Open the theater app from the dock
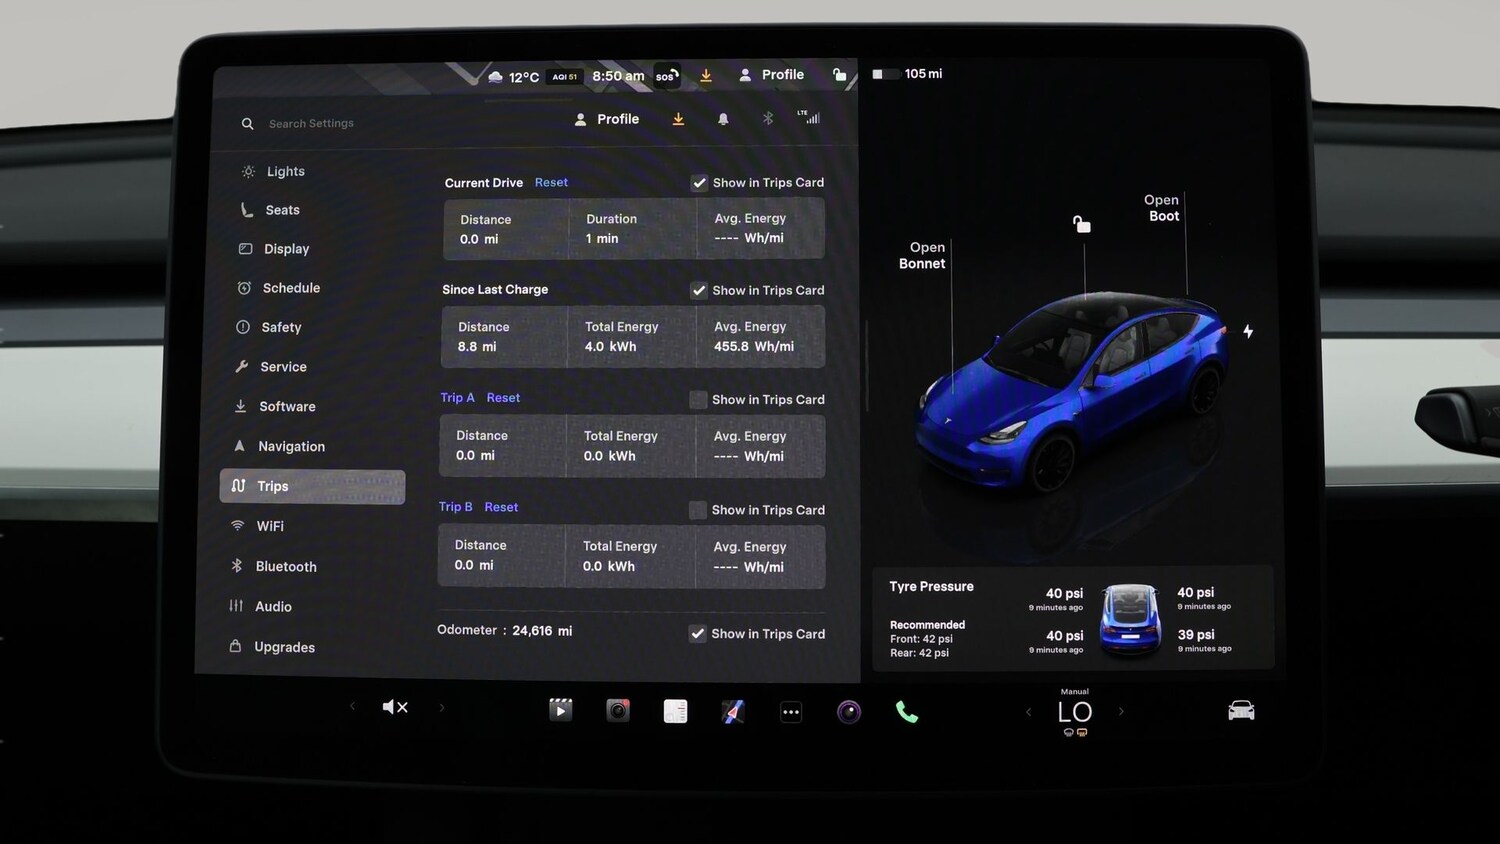The height and width of the screenshot is (844, 1500). click(x=560, y=710)
